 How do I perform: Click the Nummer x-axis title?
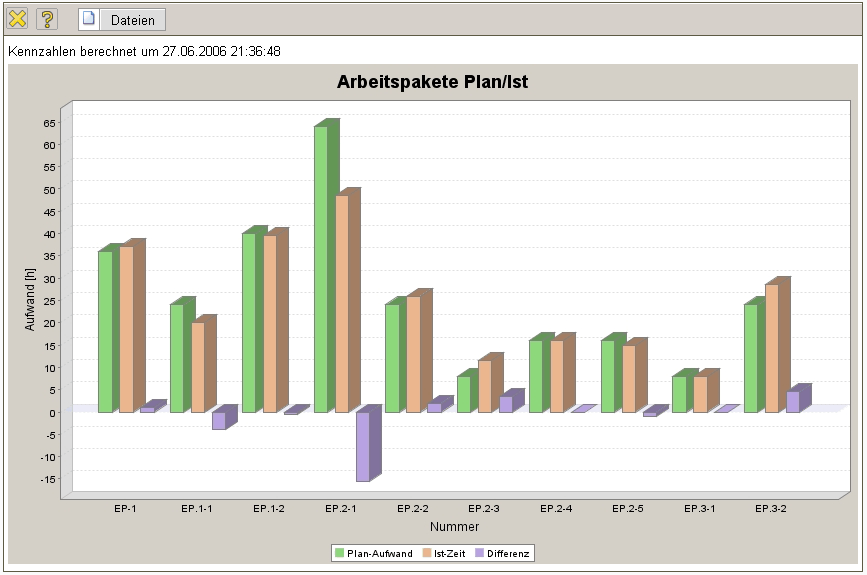coord(454,526)
